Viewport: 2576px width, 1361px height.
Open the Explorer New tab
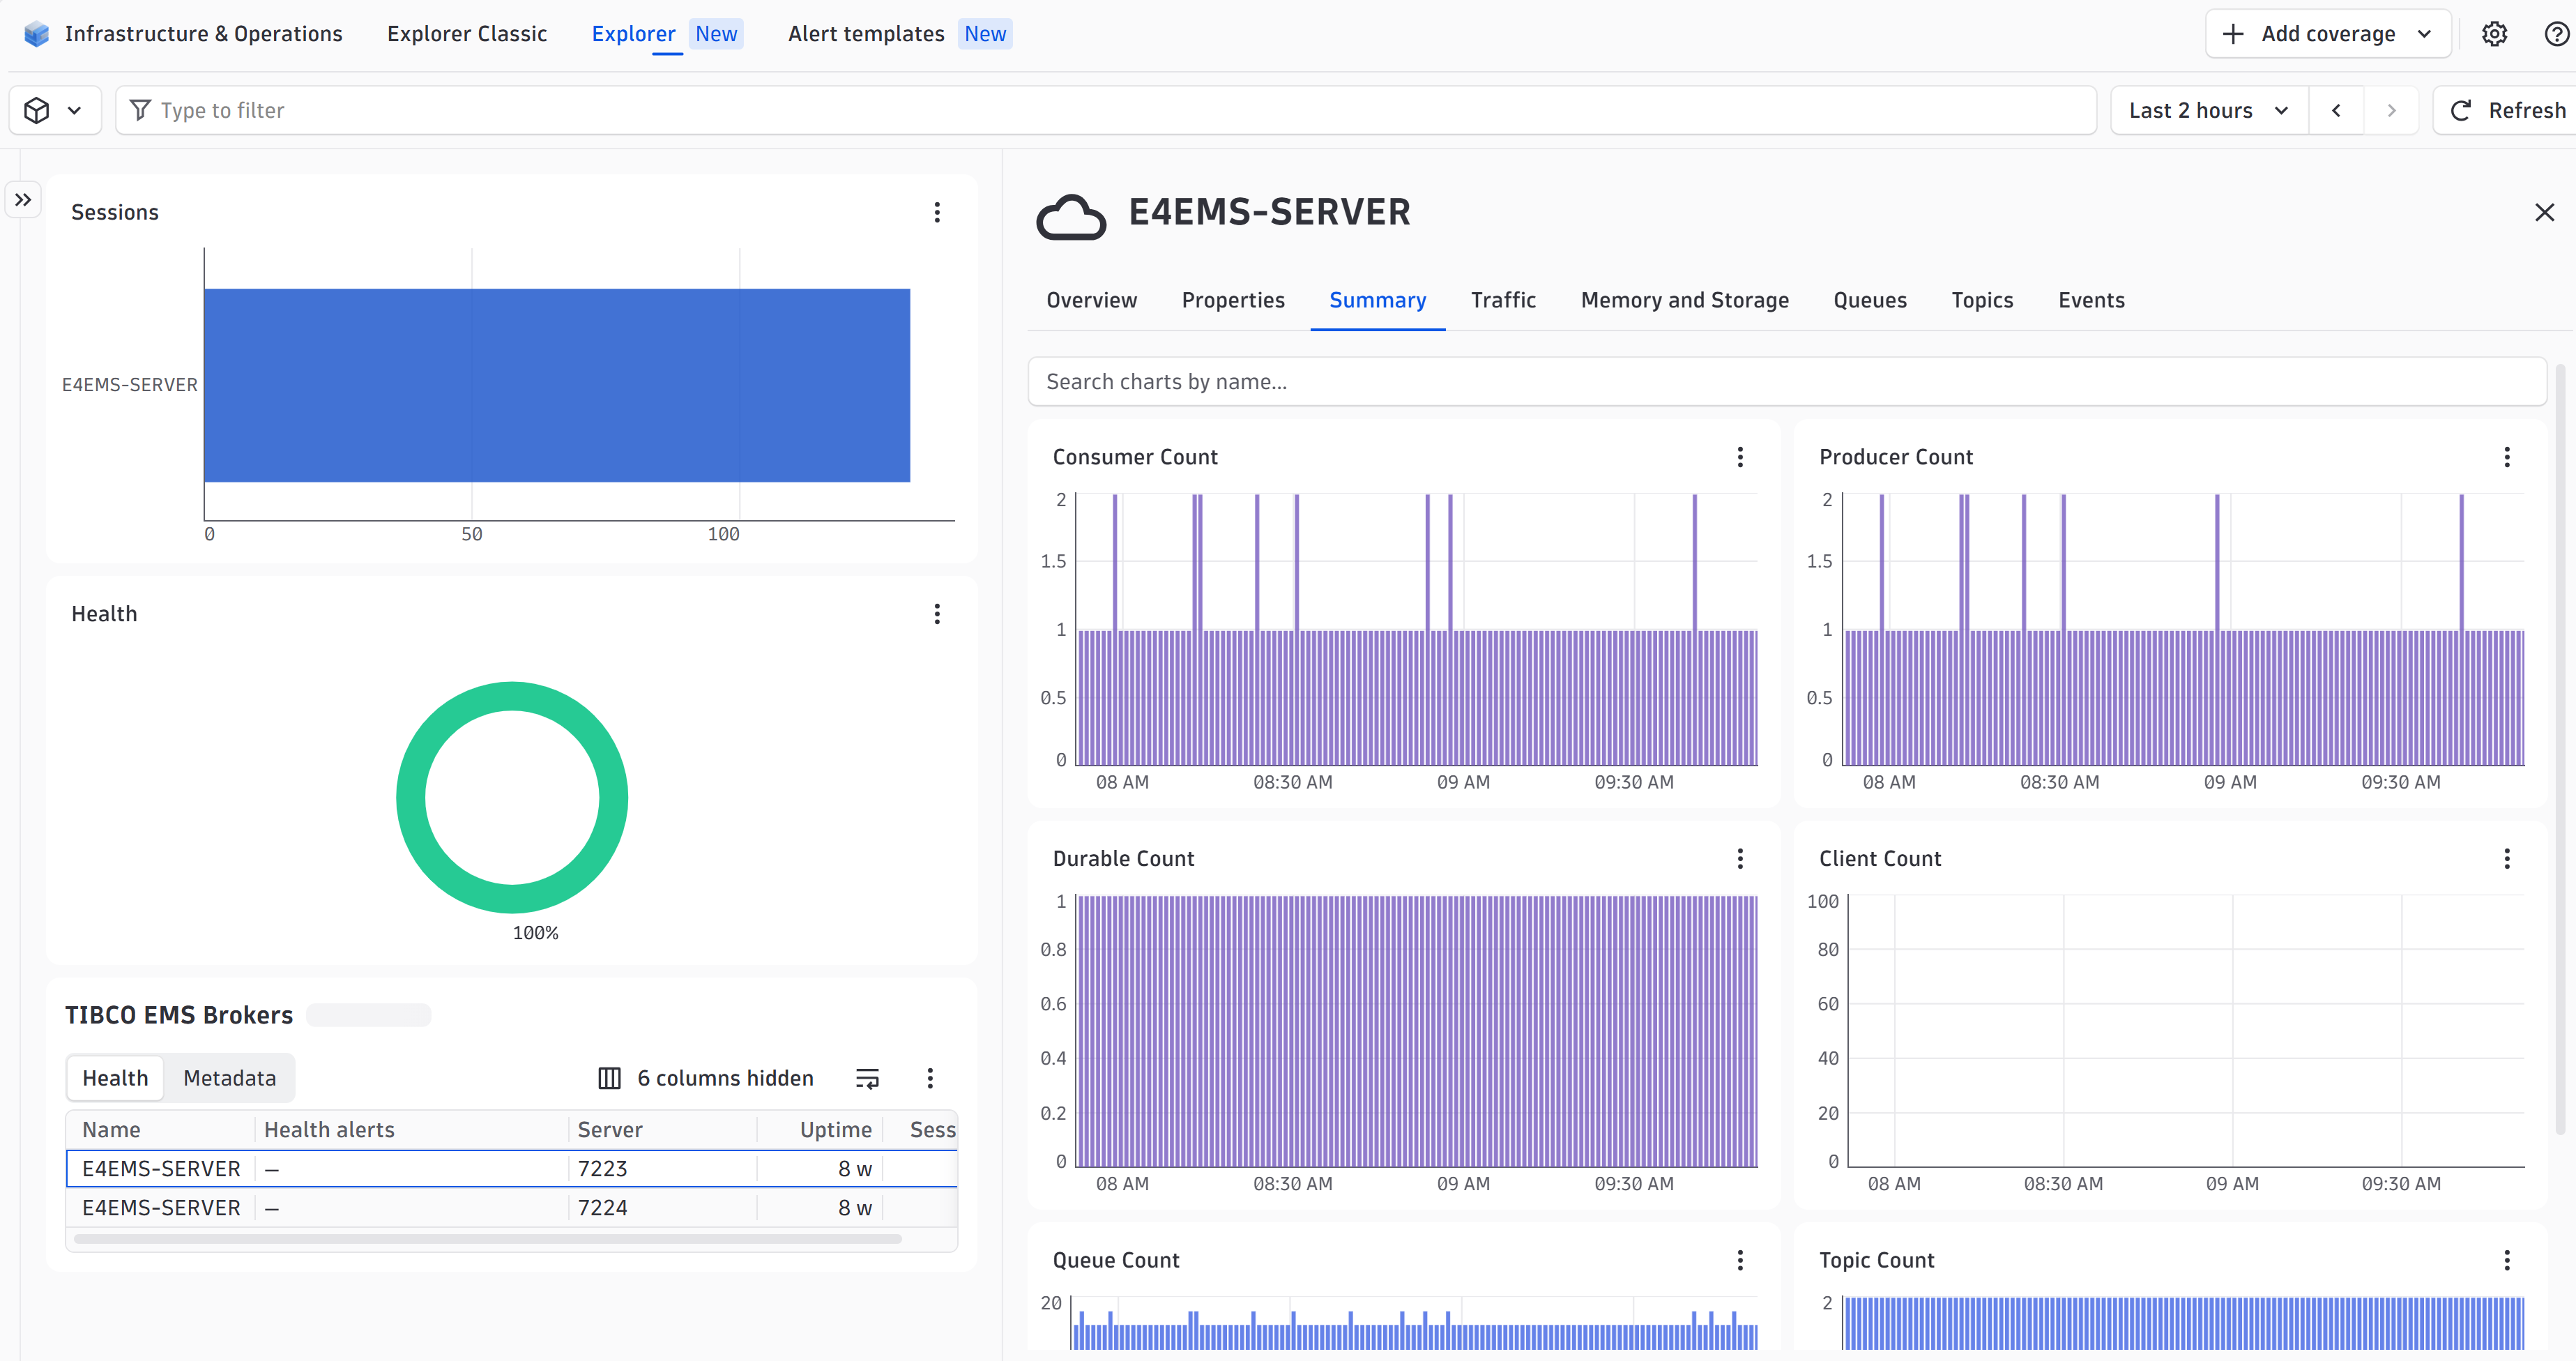(x=667, y=34)
